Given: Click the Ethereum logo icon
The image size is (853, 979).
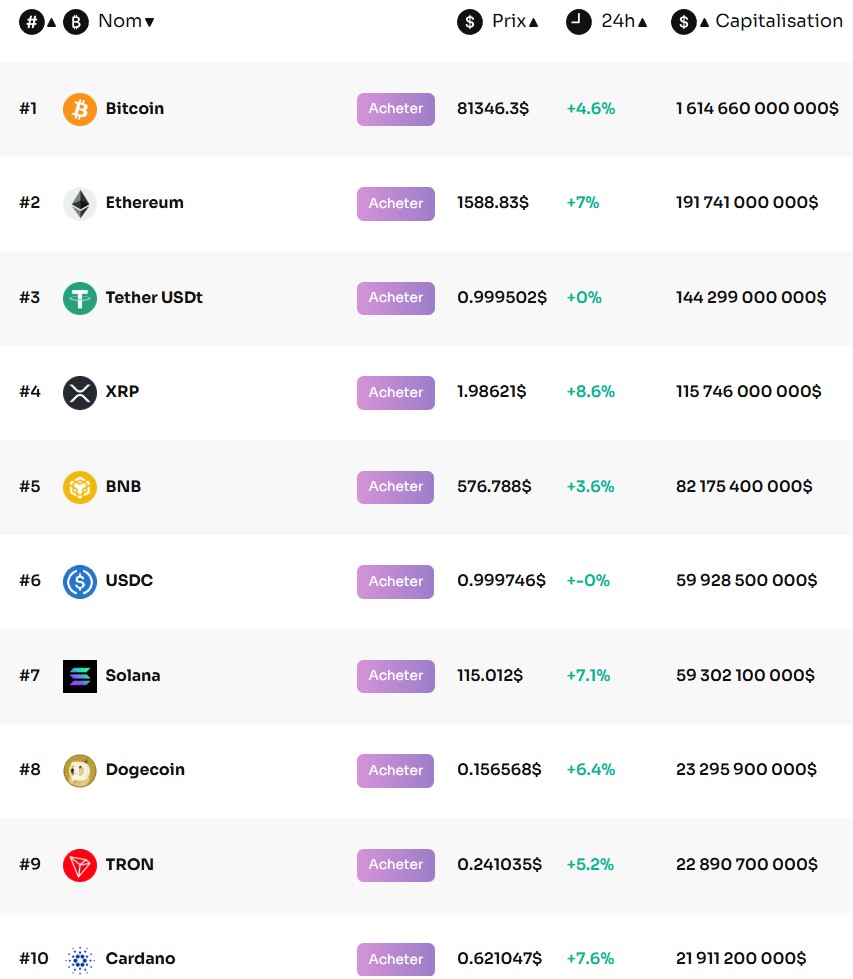Looking at the screenshot, I should tap(79, 203).
